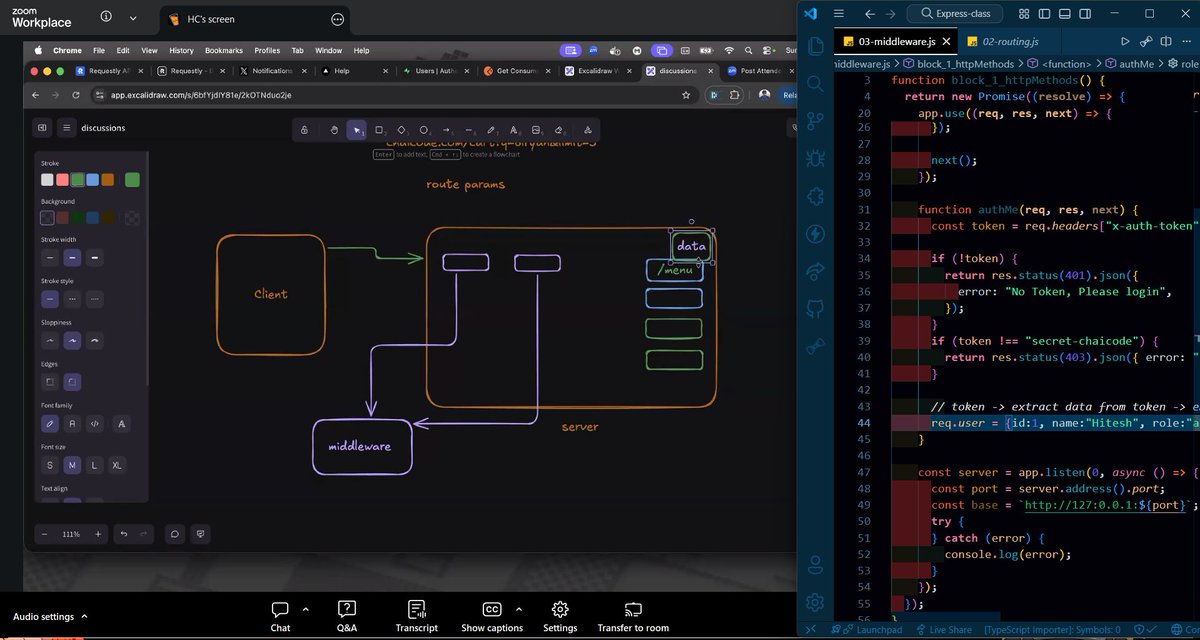Pick the red stroke color swatch
1200x640 pixels.
tap(62, 180)
